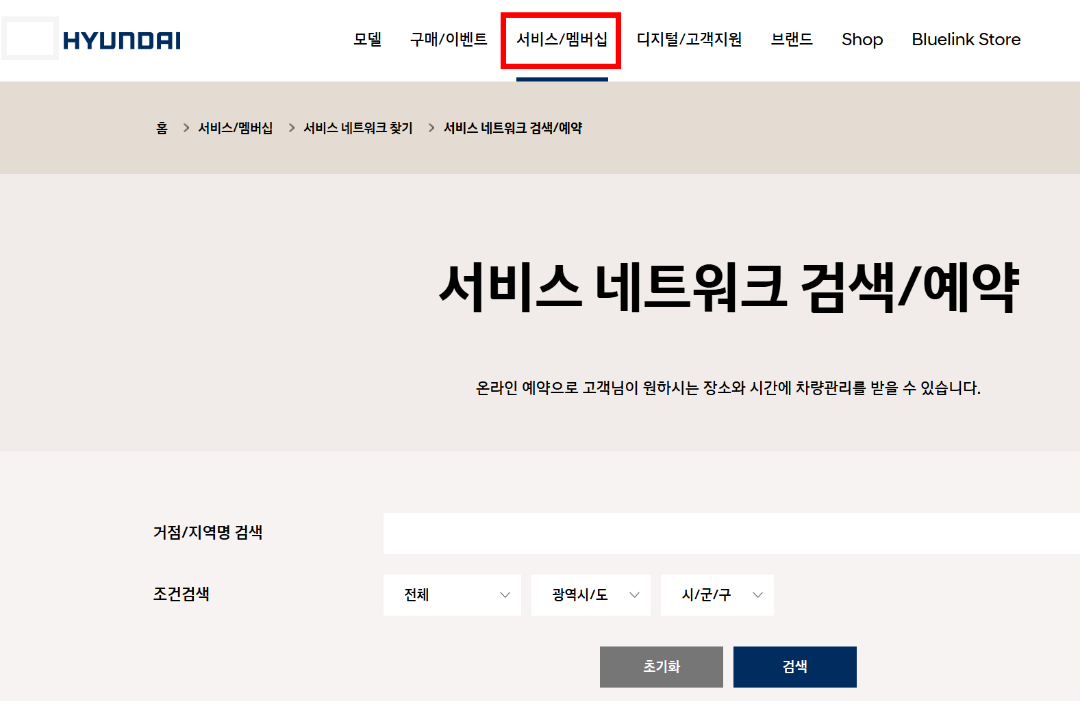Click the HYUNDAI logo
Viewport: 1080px width, 701px height.
(122, 40)
